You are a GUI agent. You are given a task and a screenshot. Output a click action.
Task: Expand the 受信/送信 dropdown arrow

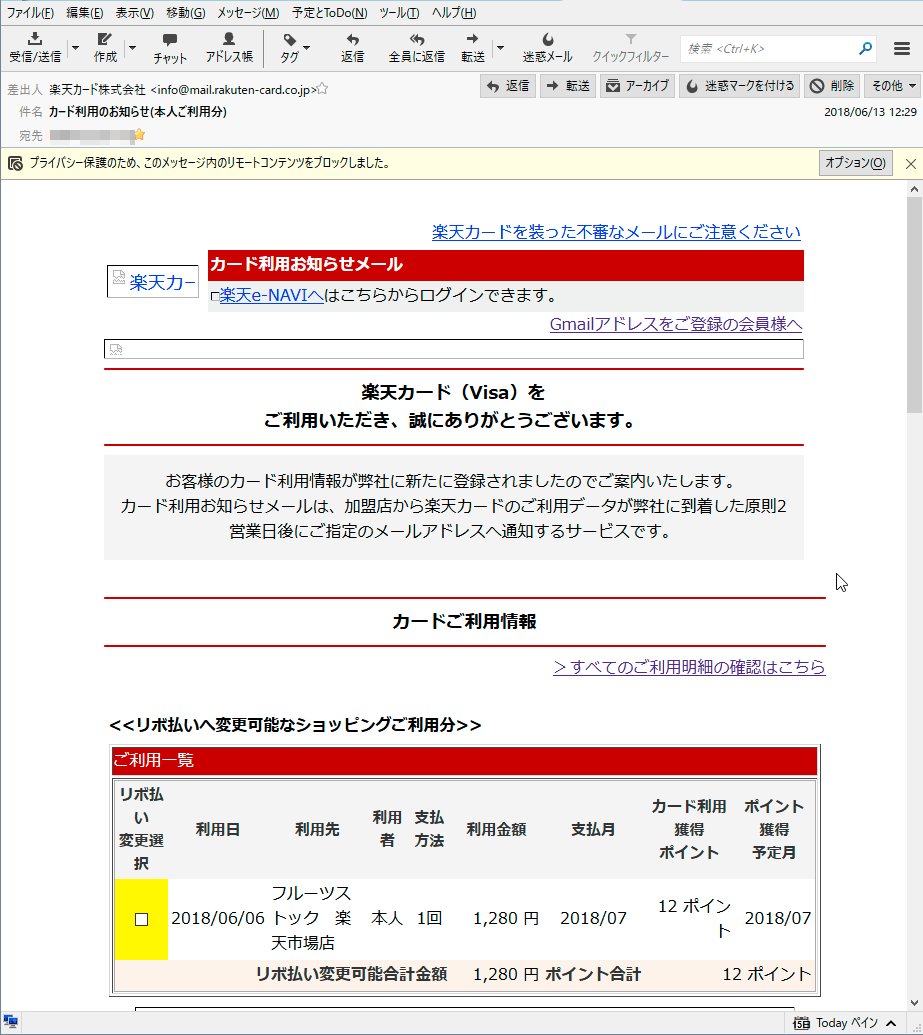point(75,48)
